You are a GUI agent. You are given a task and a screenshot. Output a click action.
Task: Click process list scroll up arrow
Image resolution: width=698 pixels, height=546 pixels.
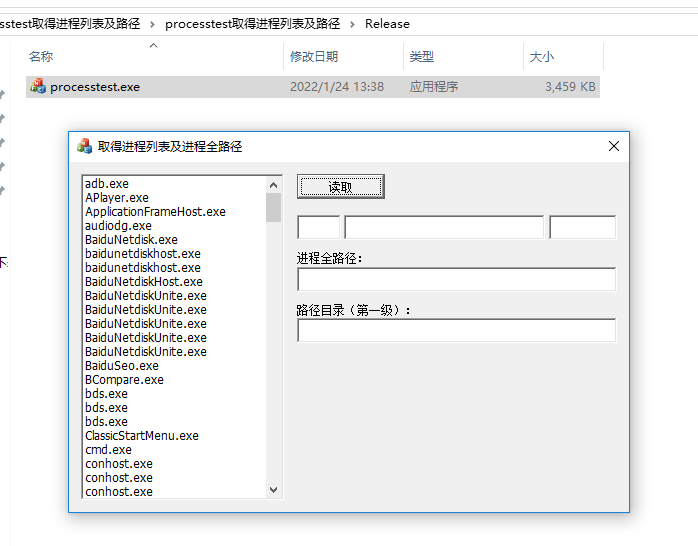click(x=273, y=185)
